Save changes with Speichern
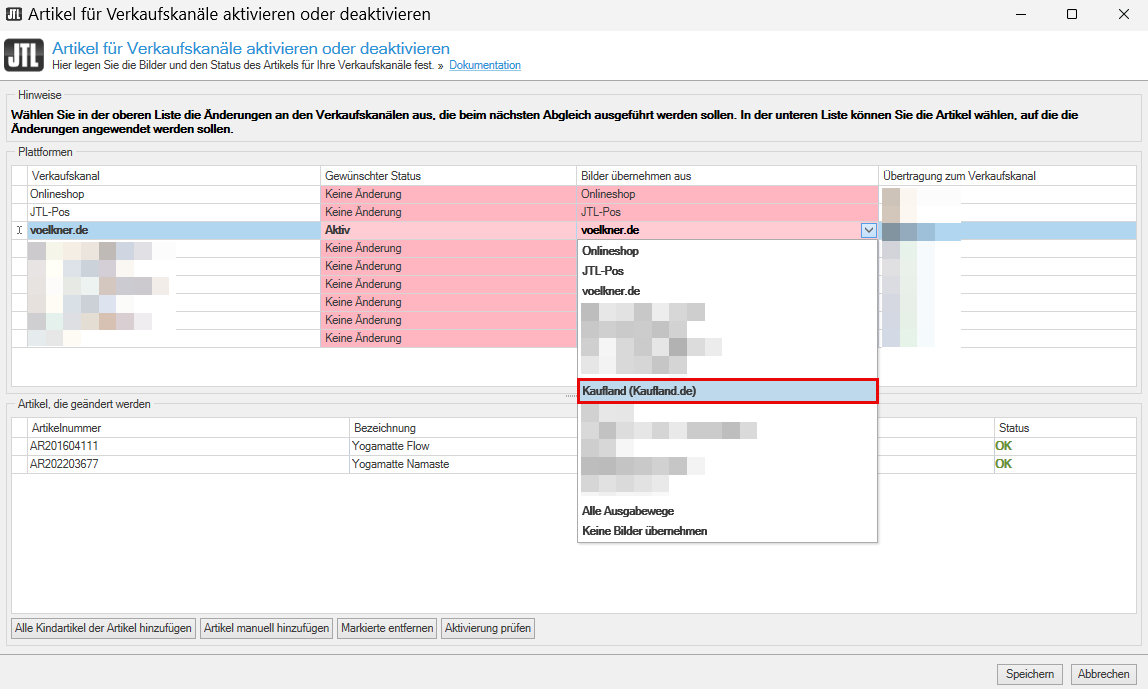This screenshot has width=1148, height=689. click(x=1030, y=674)
